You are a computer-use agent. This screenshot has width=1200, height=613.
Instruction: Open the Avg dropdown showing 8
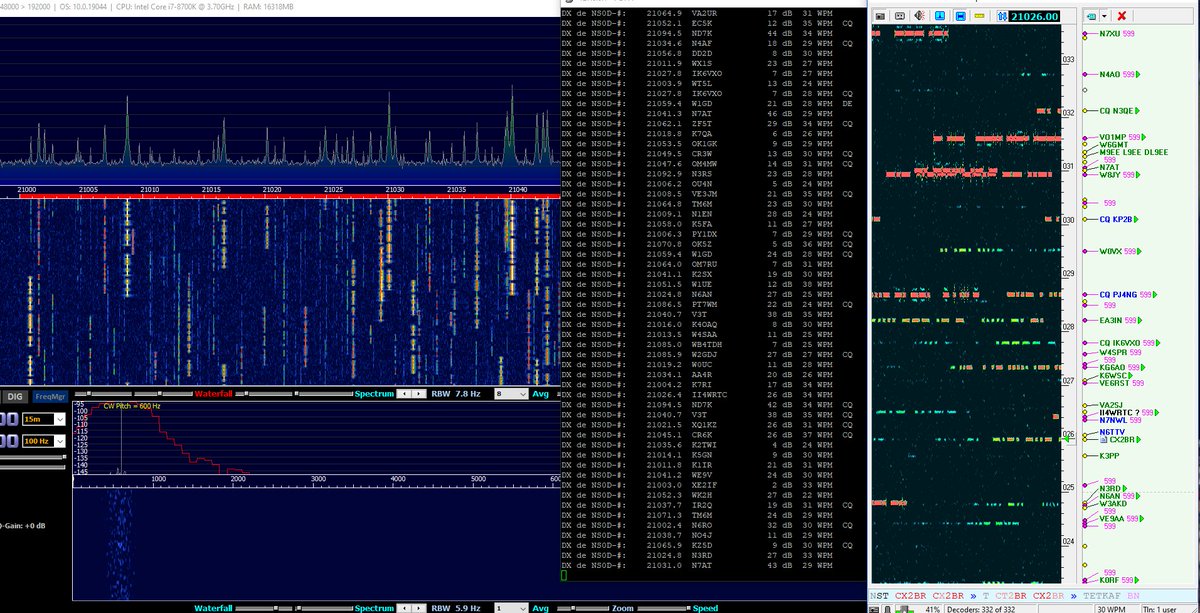click(x=510, y=394)
